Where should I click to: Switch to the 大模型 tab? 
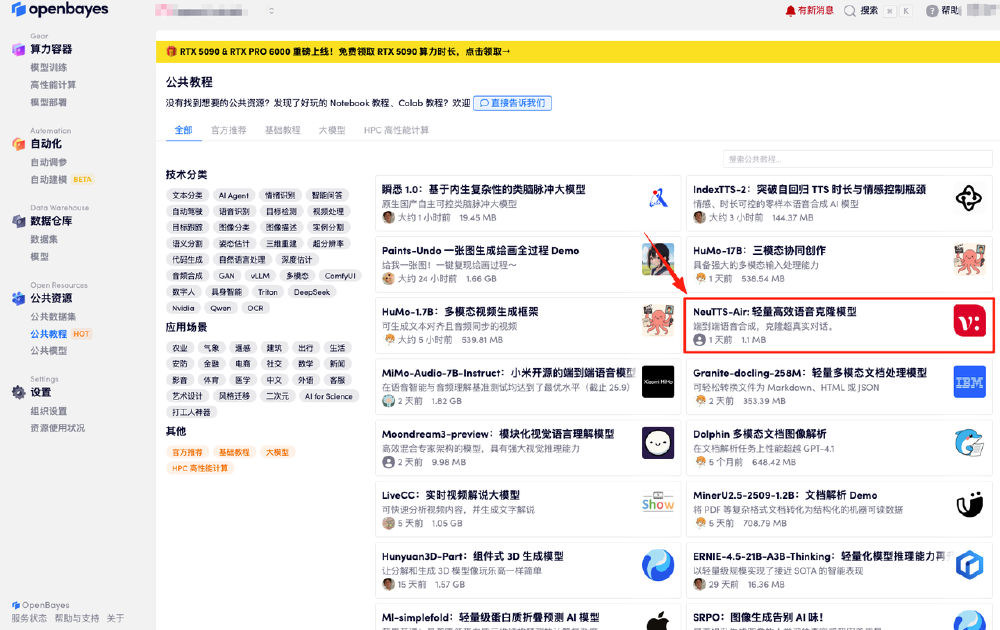click(x=332, y=130)
